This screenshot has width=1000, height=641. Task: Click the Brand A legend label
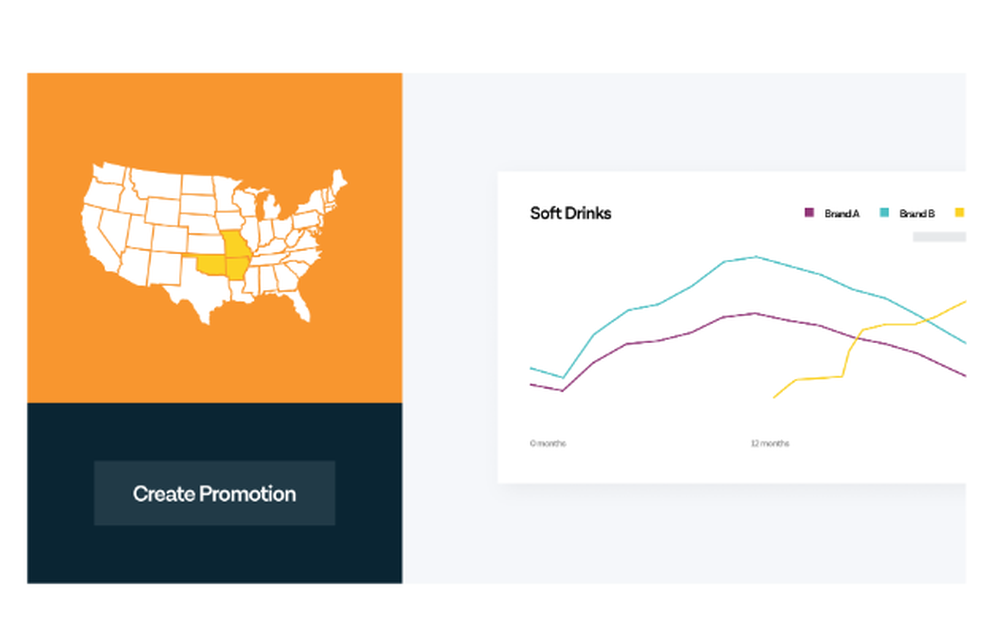842,214
